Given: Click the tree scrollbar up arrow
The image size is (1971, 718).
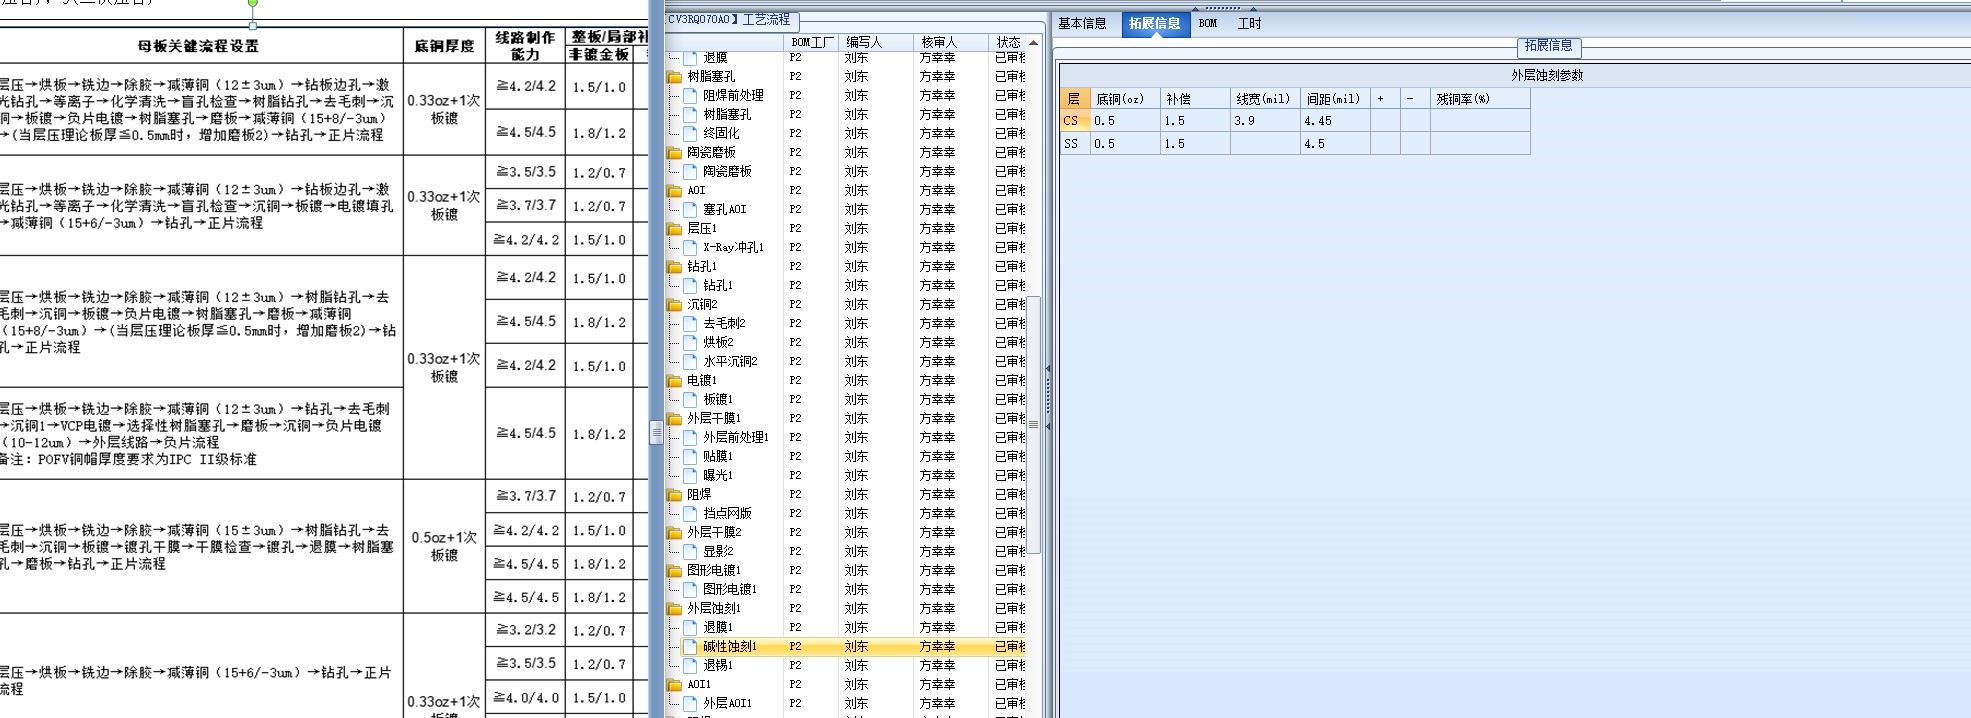Looking at the screenshot, I should 1034,42.
